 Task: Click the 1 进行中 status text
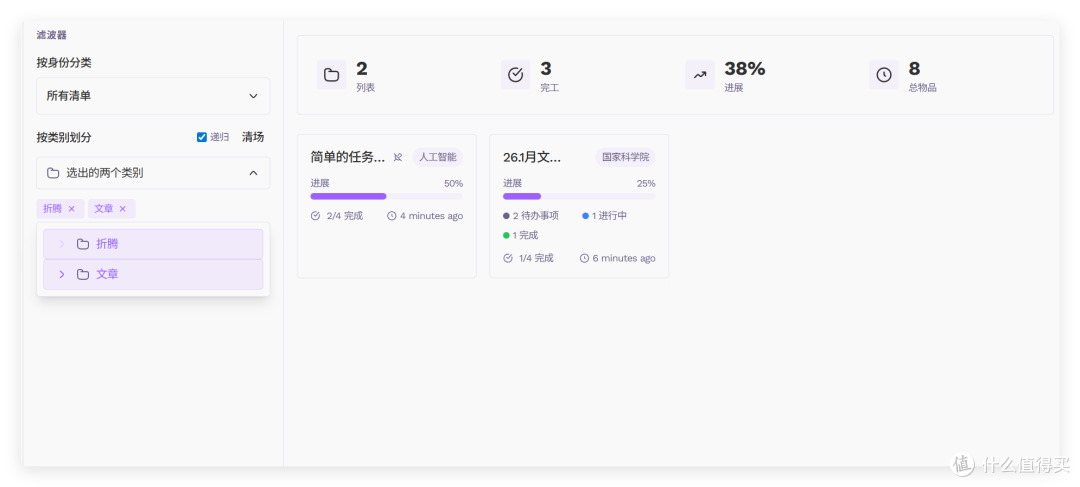pos(610,216)
